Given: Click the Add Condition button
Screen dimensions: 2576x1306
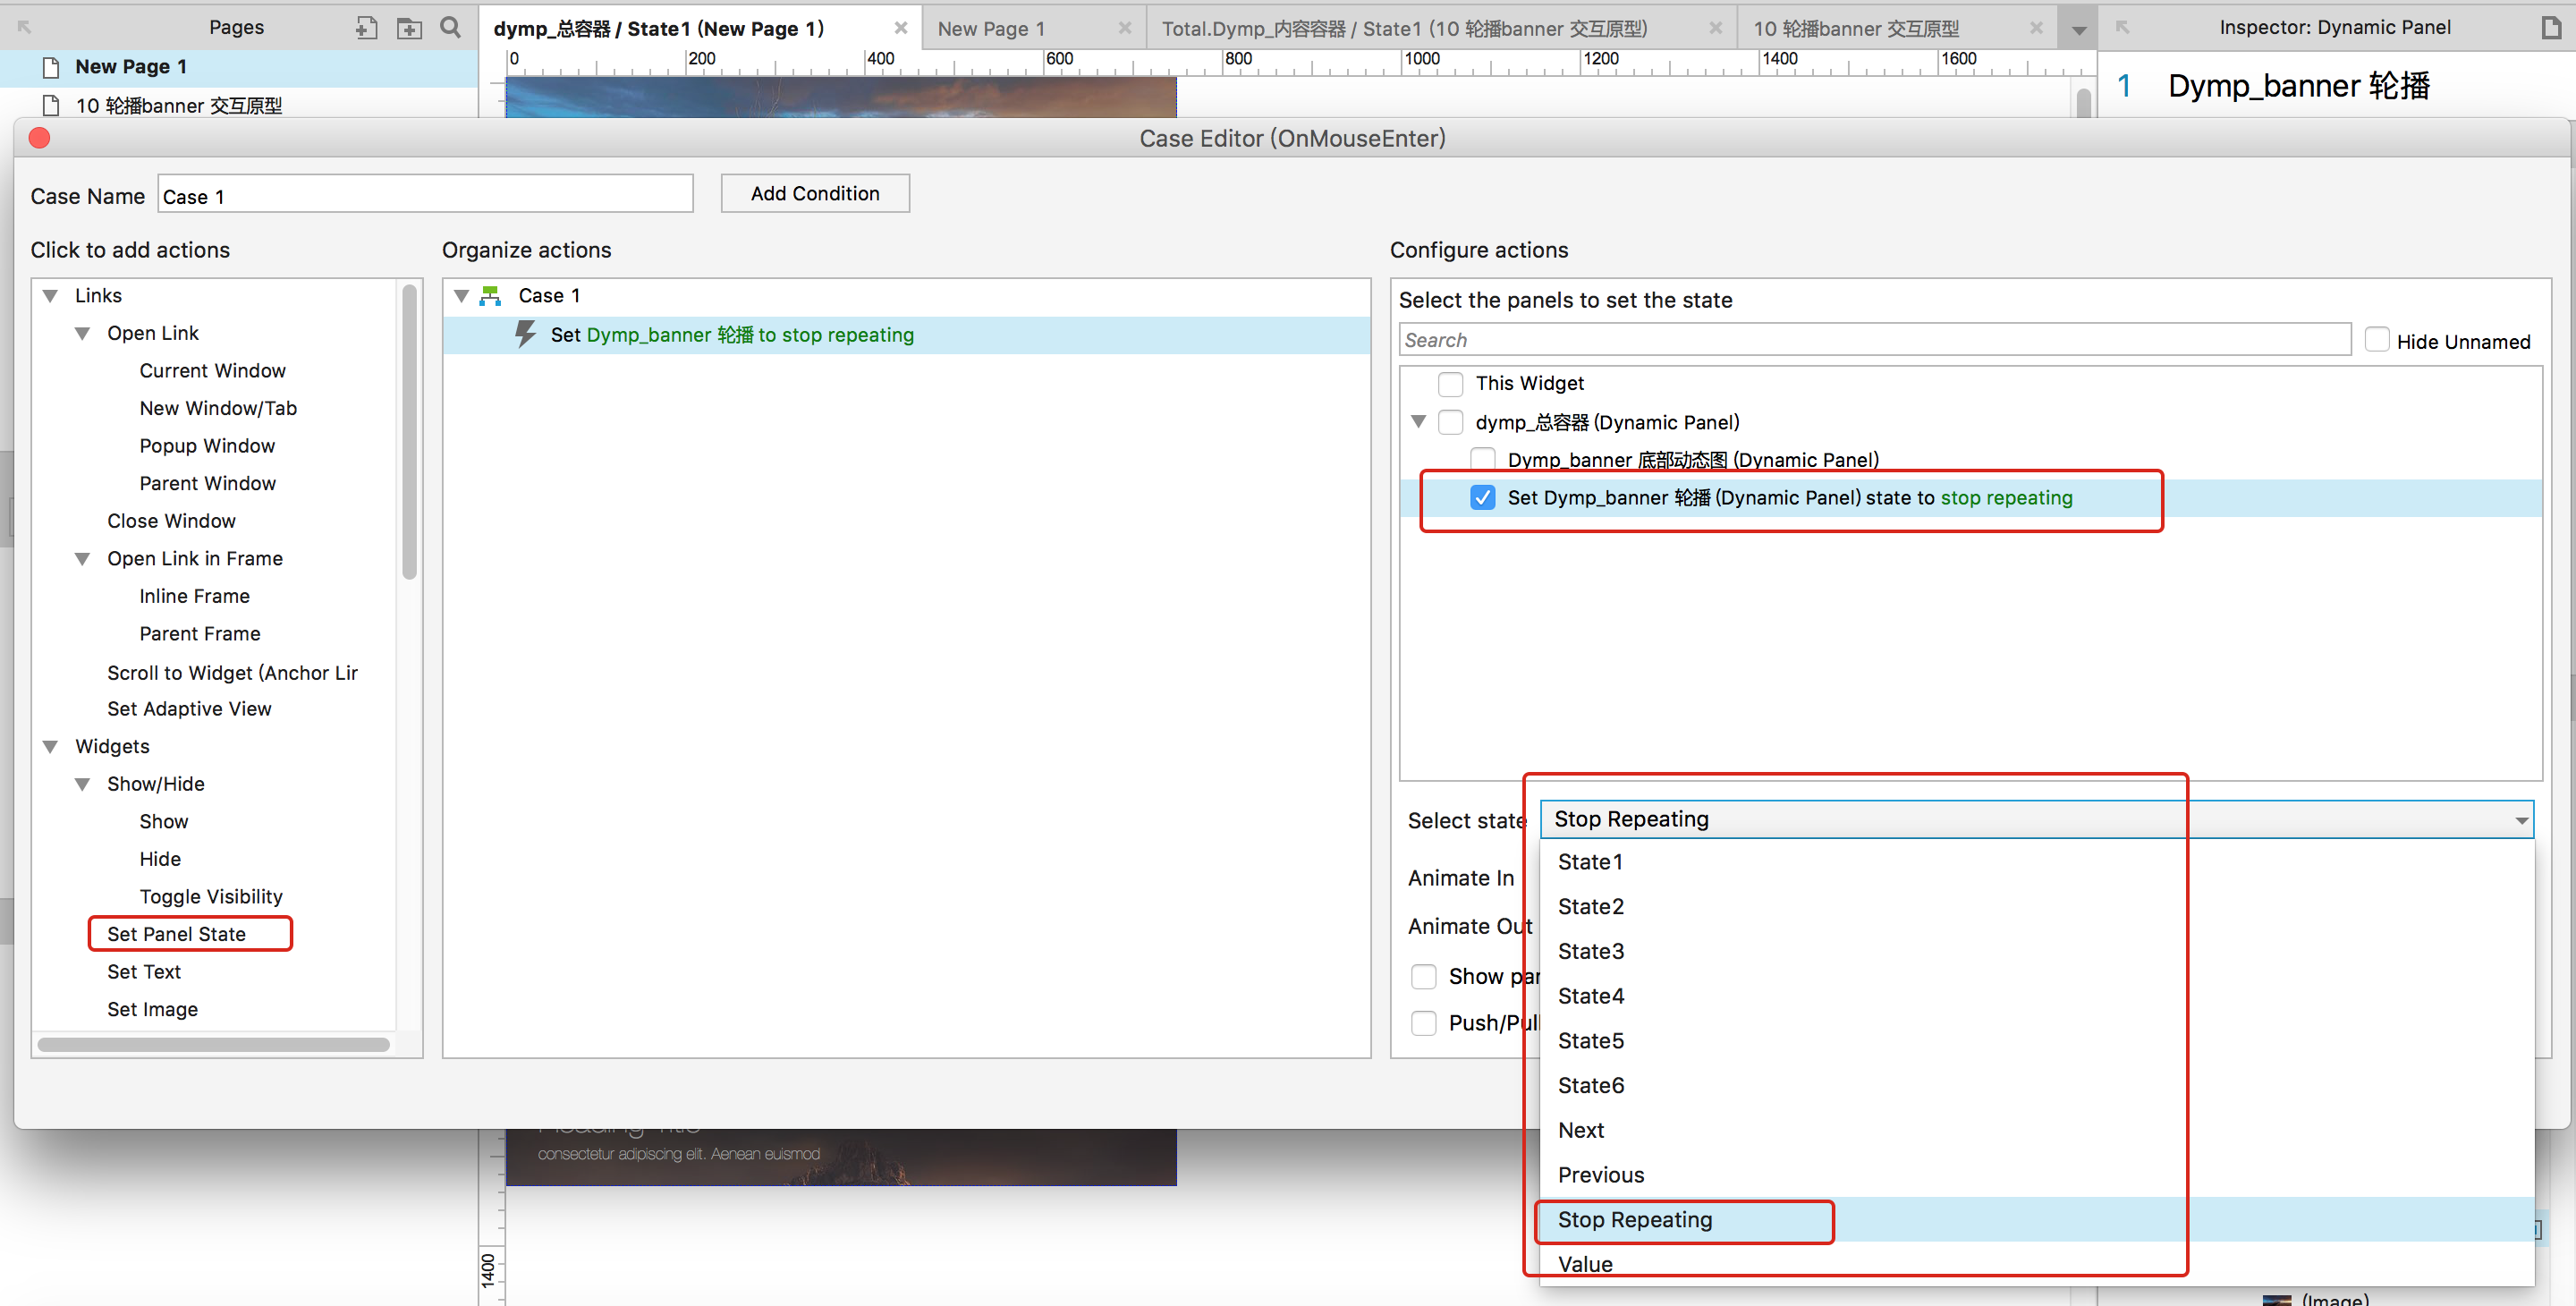Looking at the screenshot, I should pyautogui.click(x=815, y=194).
